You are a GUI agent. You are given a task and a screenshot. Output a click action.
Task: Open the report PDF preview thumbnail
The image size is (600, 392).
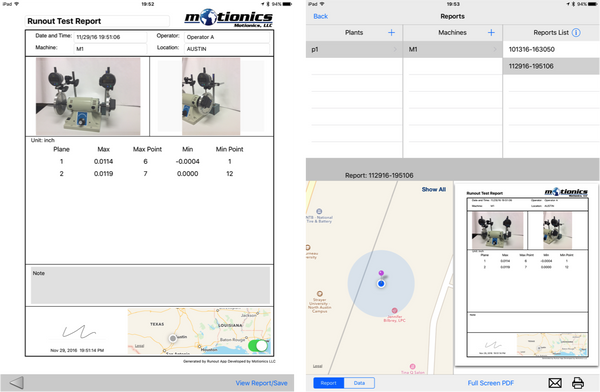point(527,274)
